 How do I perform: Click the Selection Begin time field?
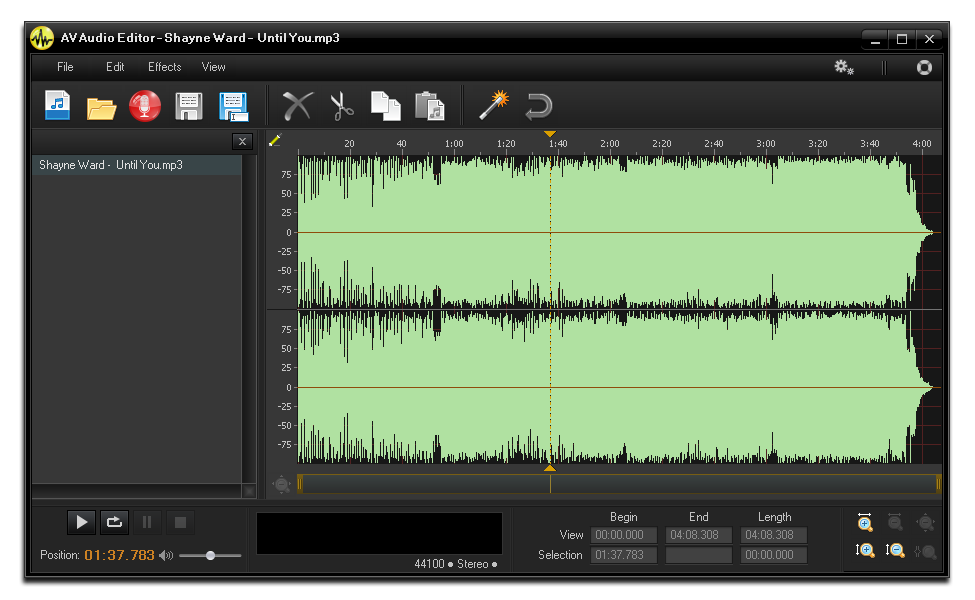click(x=623, y=555)
